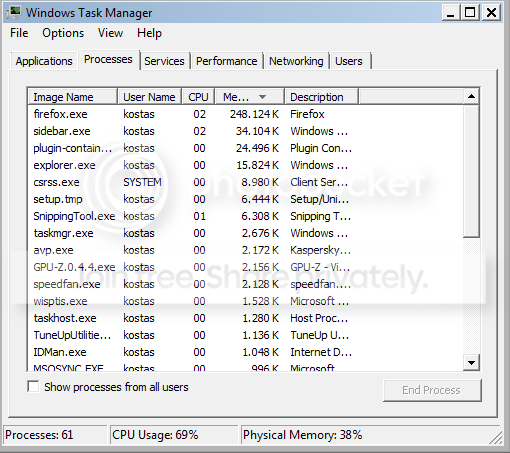This screenshot has height=453, width=510.
Task: Sort by Memory column header
Action: tap(249, 97)
